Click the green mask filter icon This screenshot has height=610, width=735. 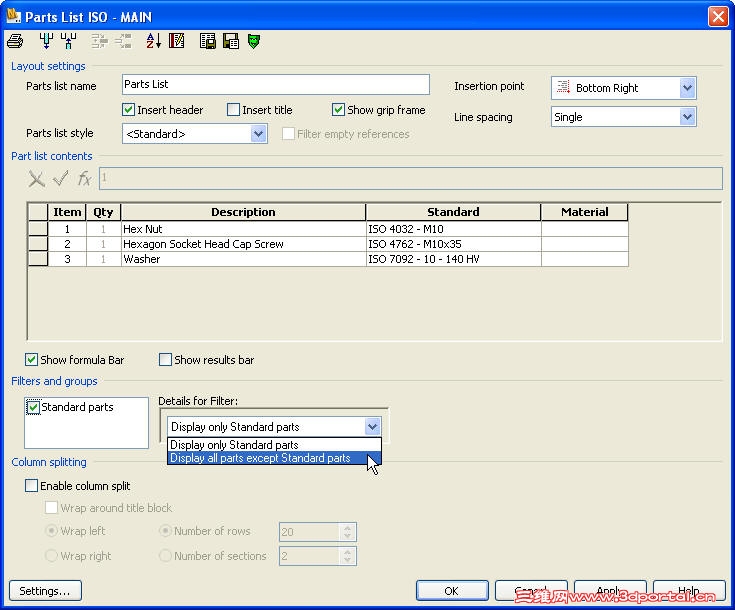[x=254, y=41]
